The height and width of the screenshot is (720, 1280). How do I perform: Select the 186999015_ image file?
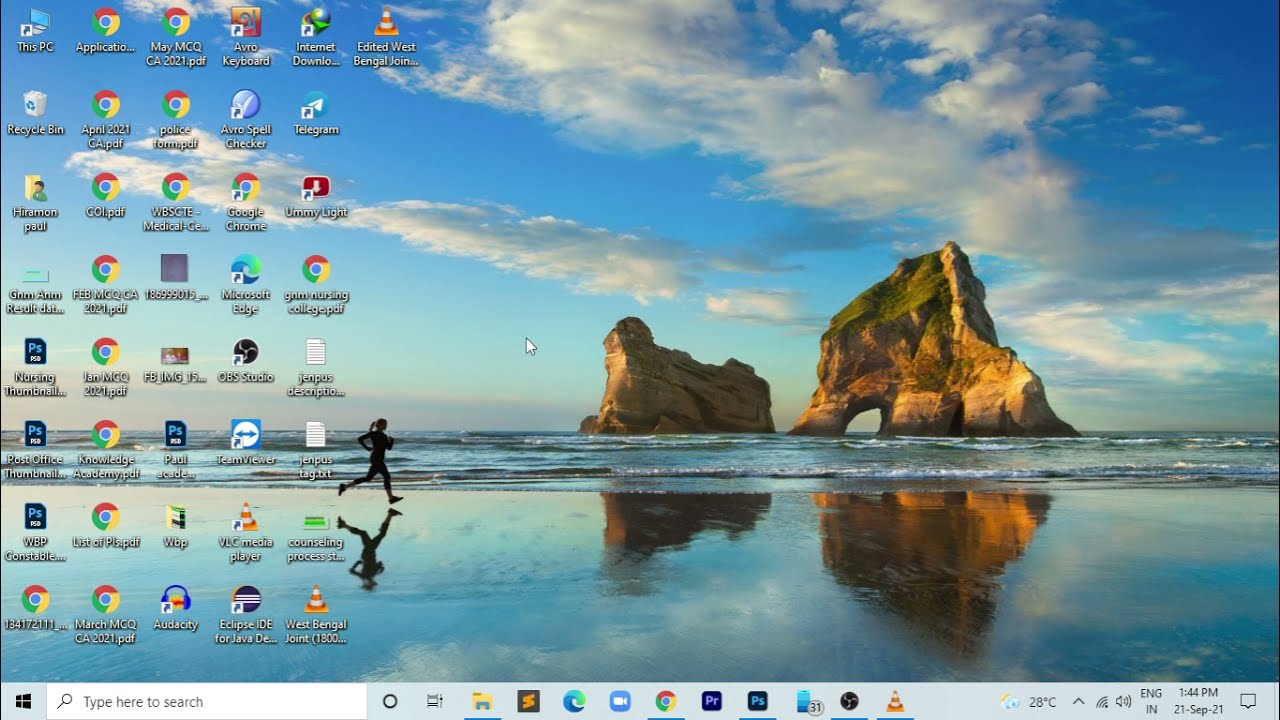[x=176, y=278]
